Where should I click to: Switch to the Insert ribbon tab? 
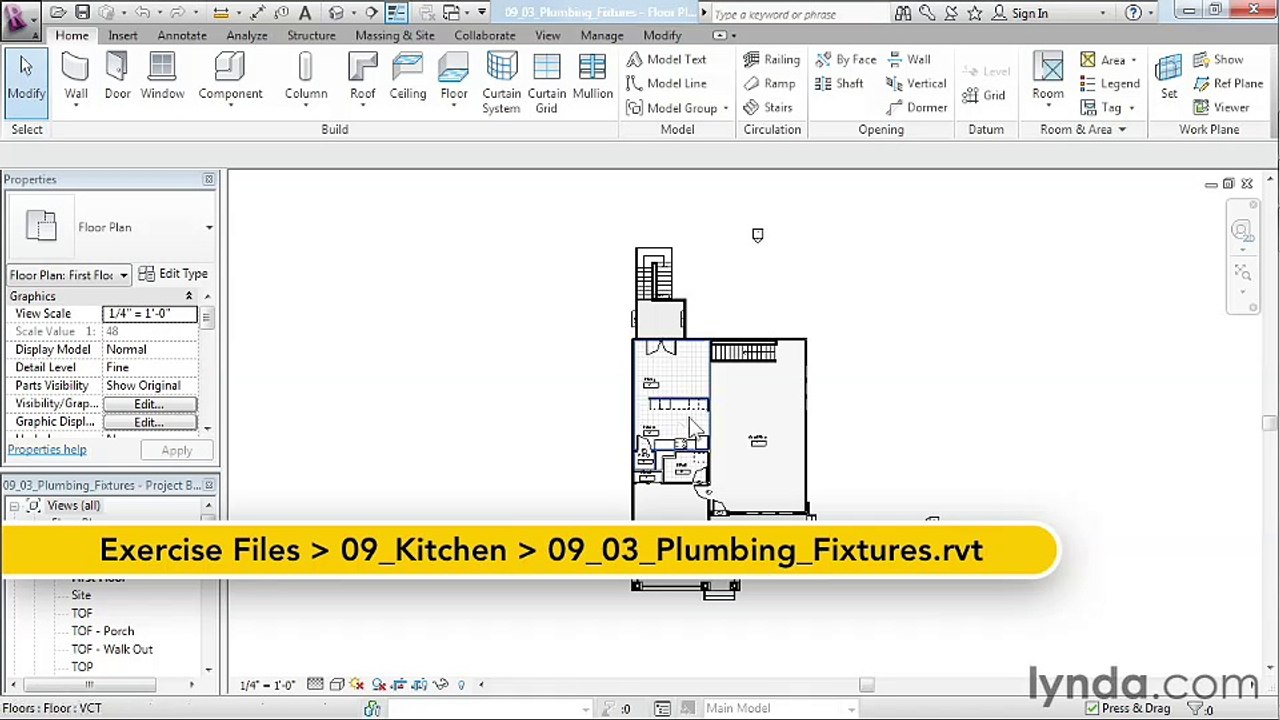[123, 35]
